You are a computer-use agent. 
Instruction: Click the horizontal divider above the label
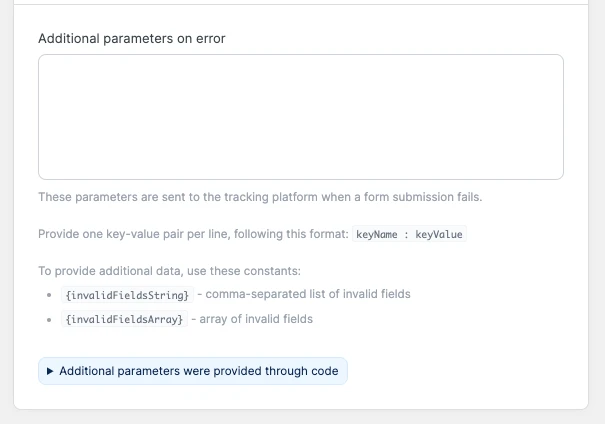(x=300, y=5)
